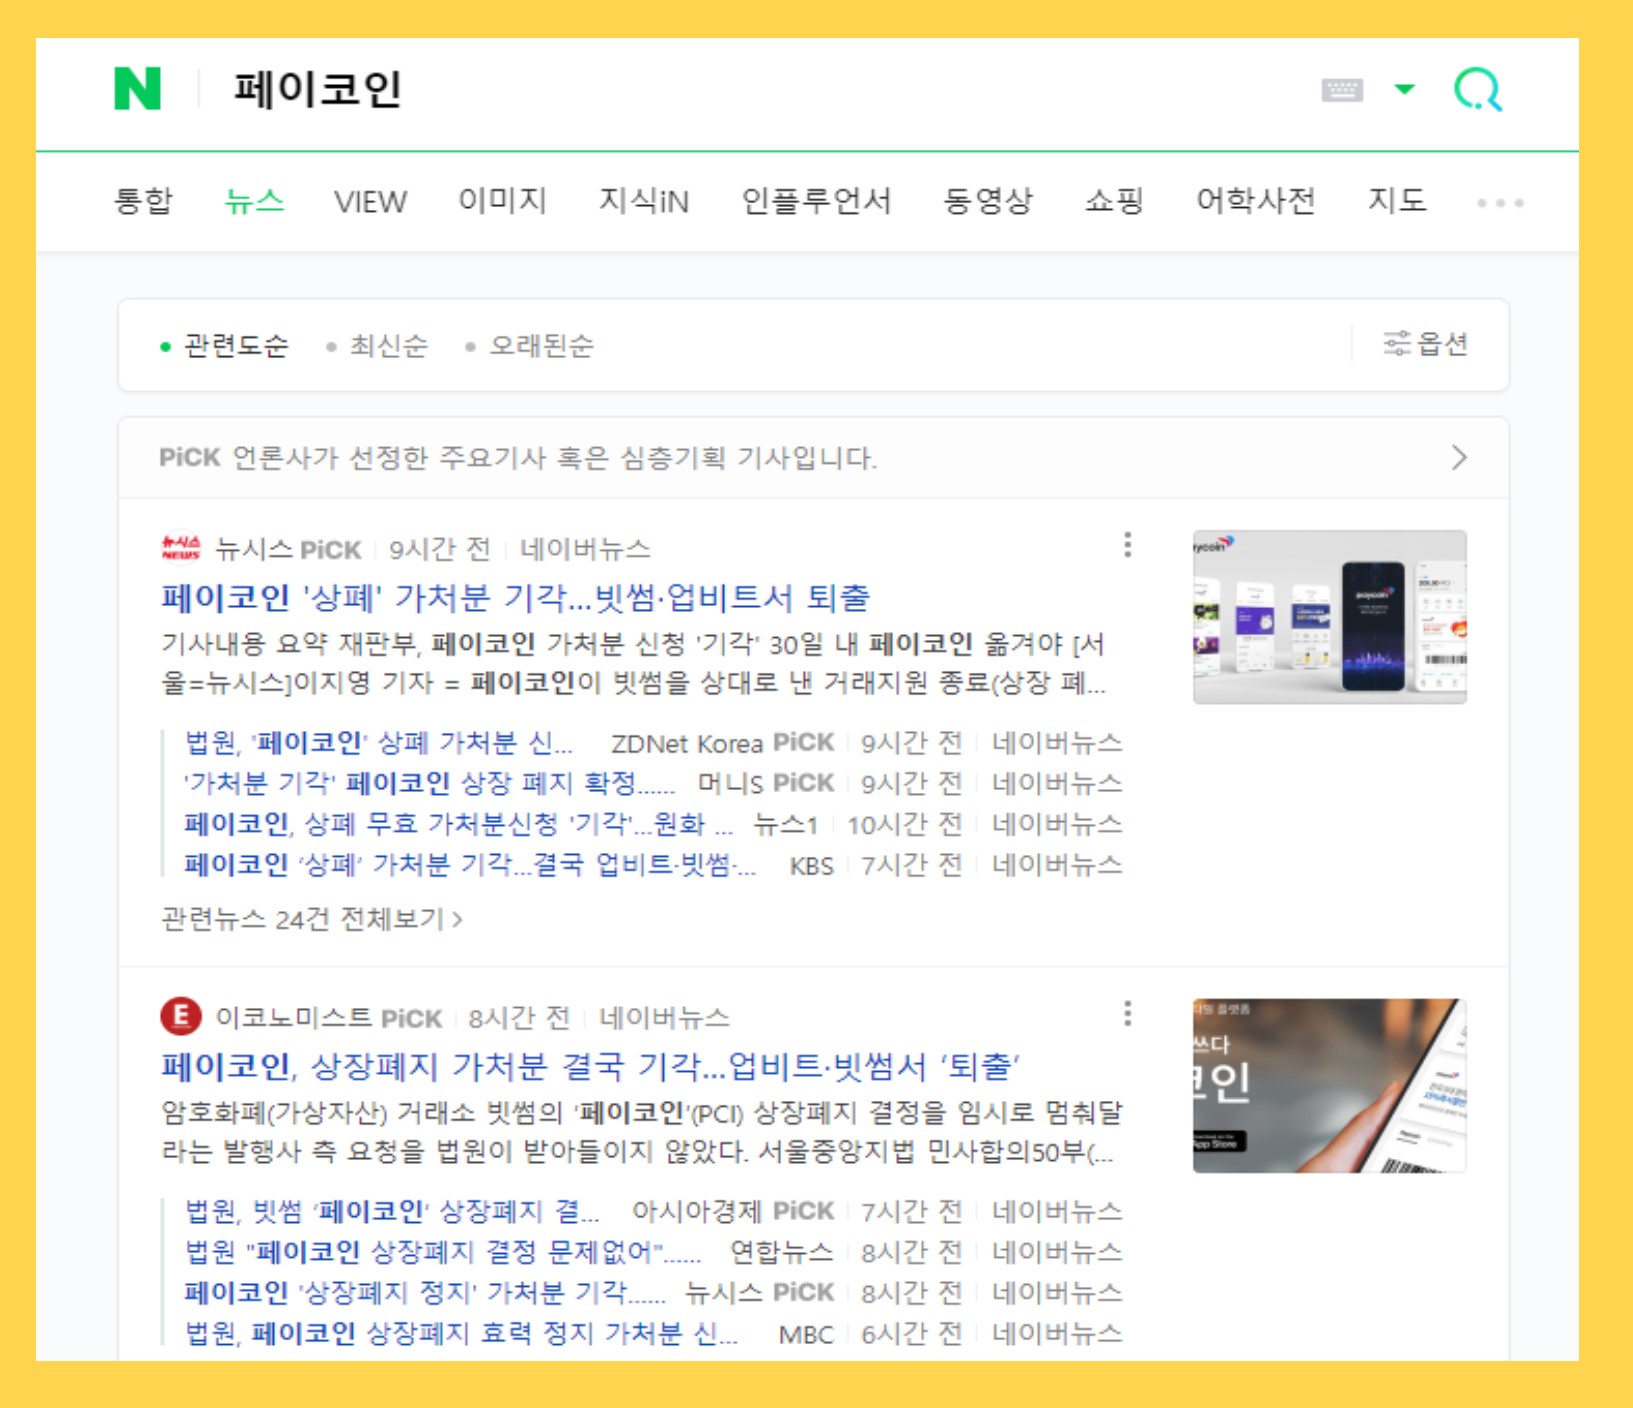
Task: Open headline 페이코인, 상장폐지 가처분 결국 기각…업비트·빗썸서 '퇴출'
Action: pos(590,1067)
